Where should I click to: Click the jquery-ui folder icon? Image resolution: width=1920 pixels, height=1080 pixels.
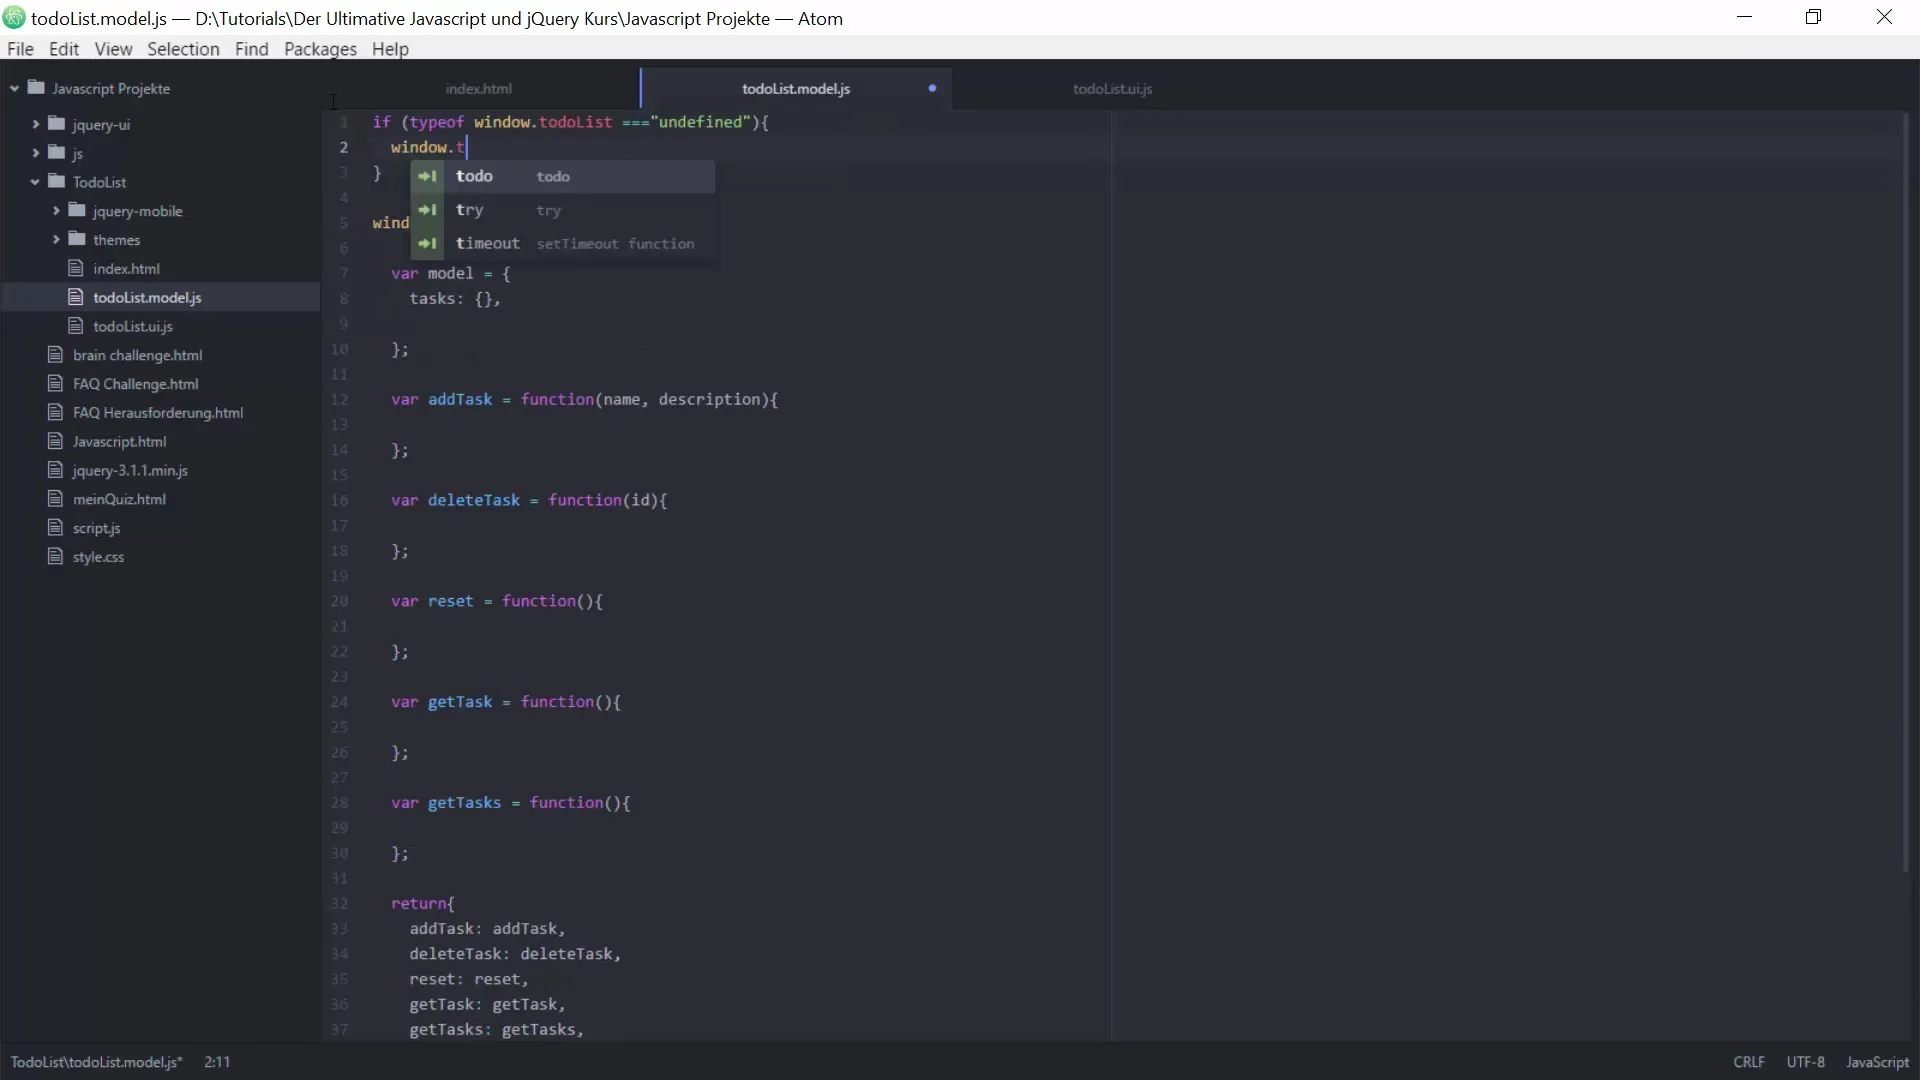57,124
